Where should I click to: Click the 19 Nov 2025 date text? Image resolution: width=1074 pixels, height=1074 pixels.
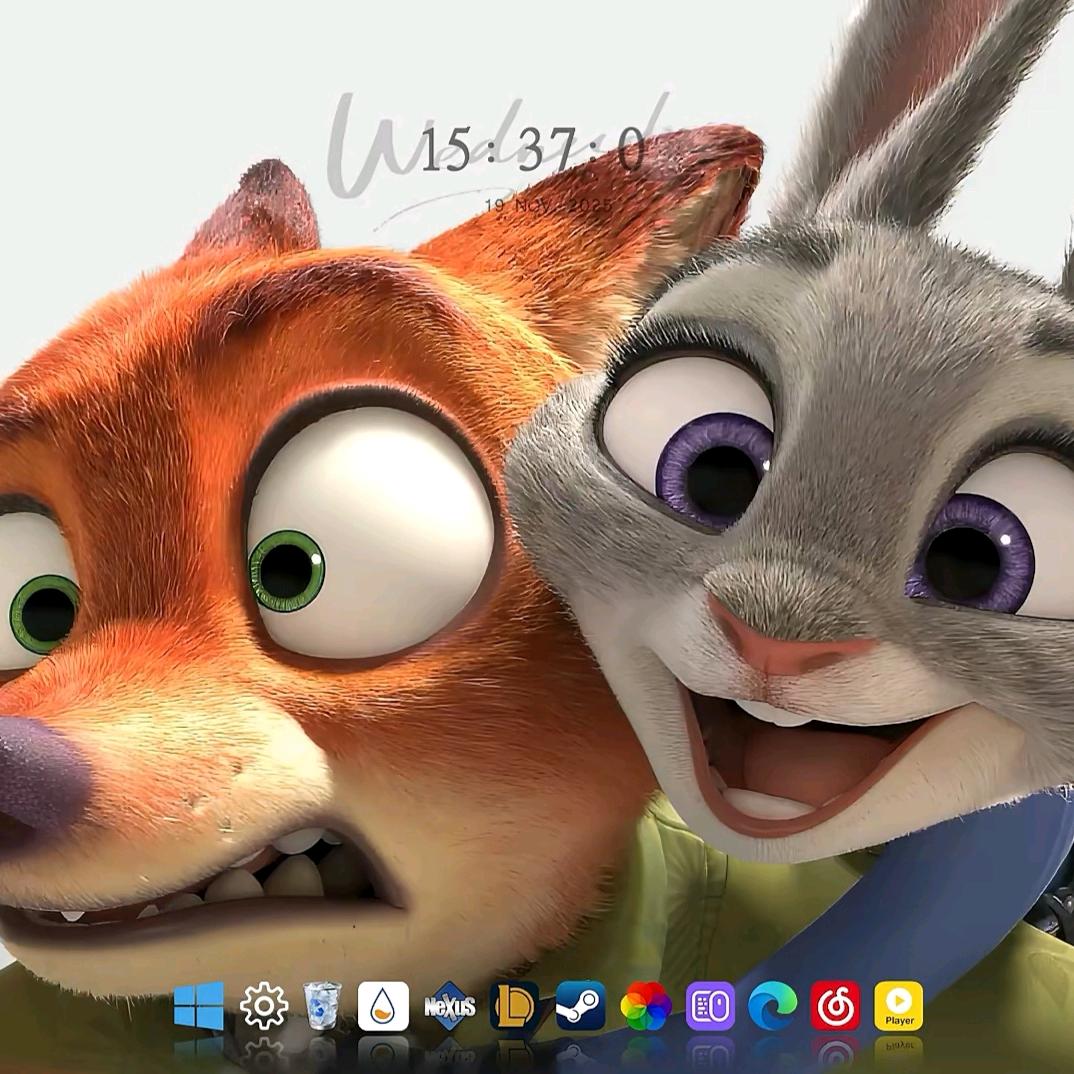click(x=548, y=205)
